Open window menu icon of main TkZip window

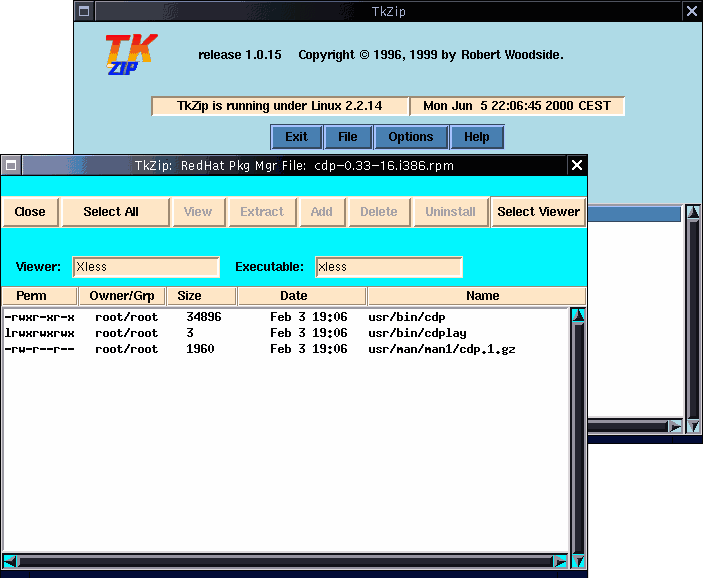tap(84, 11)
